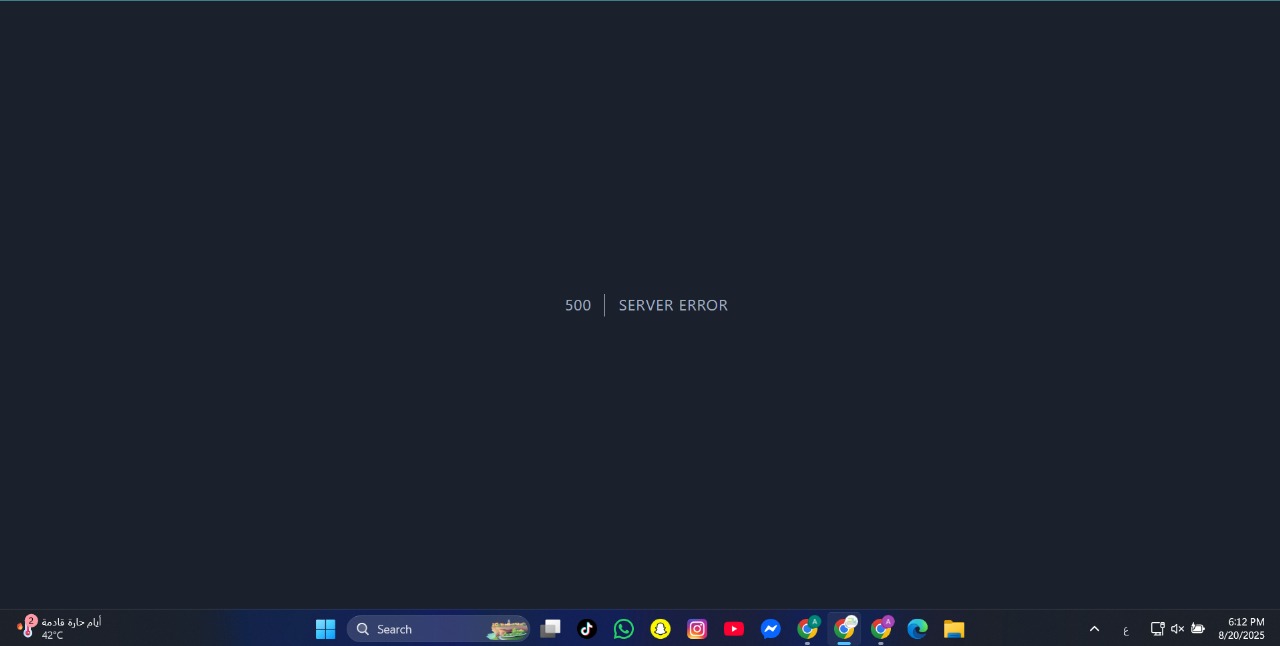Open network settings from the tray
The image size is (1280, 646).
pos(1157,629)
